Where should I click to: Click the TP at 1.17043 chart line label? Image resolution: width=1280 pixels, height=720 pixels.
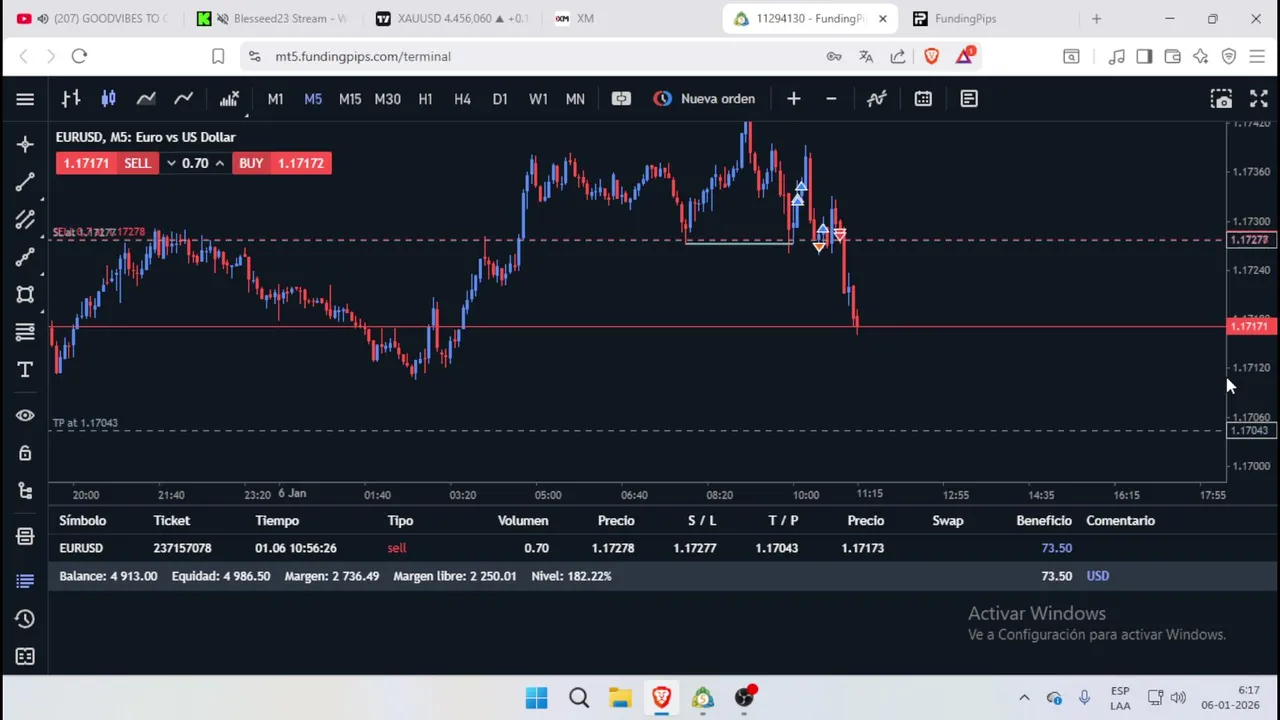pos(85,423)
